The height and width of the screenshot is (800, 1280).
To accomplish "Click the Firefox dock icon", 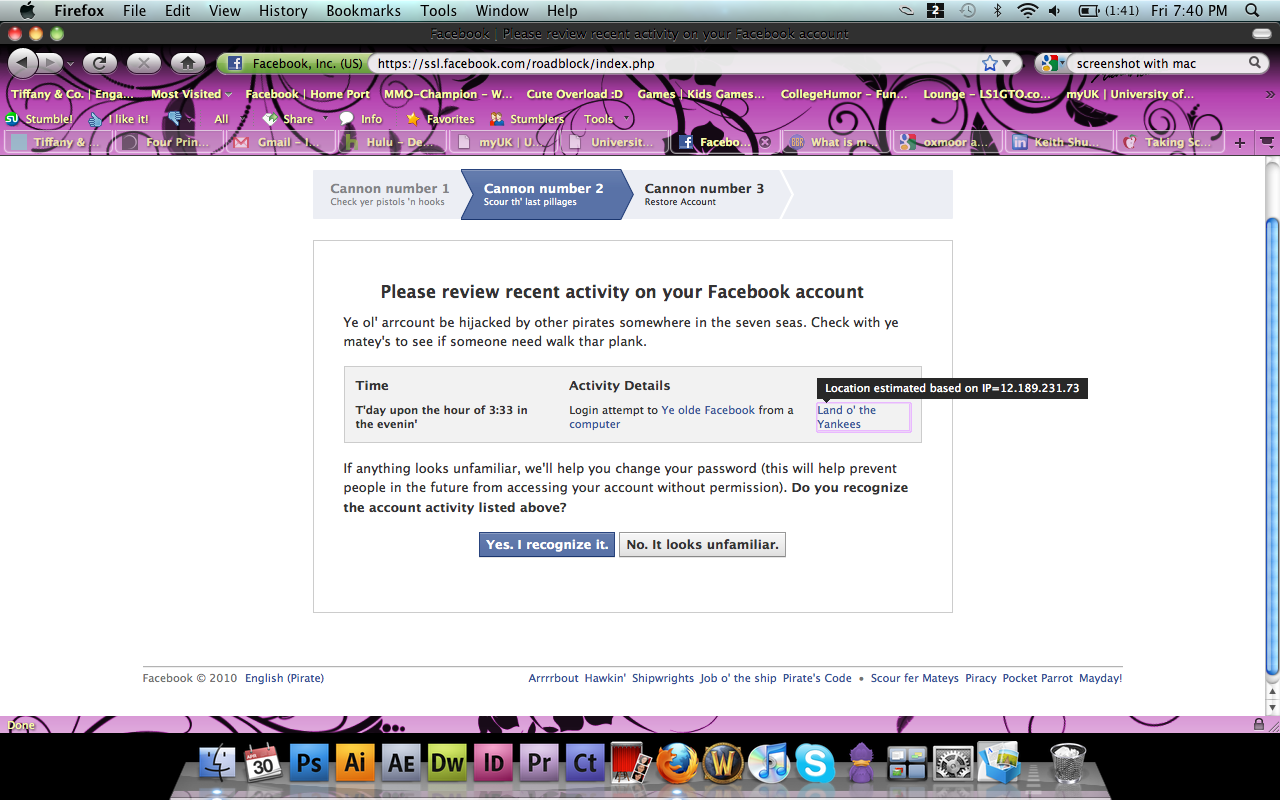I will pos(677,764).
